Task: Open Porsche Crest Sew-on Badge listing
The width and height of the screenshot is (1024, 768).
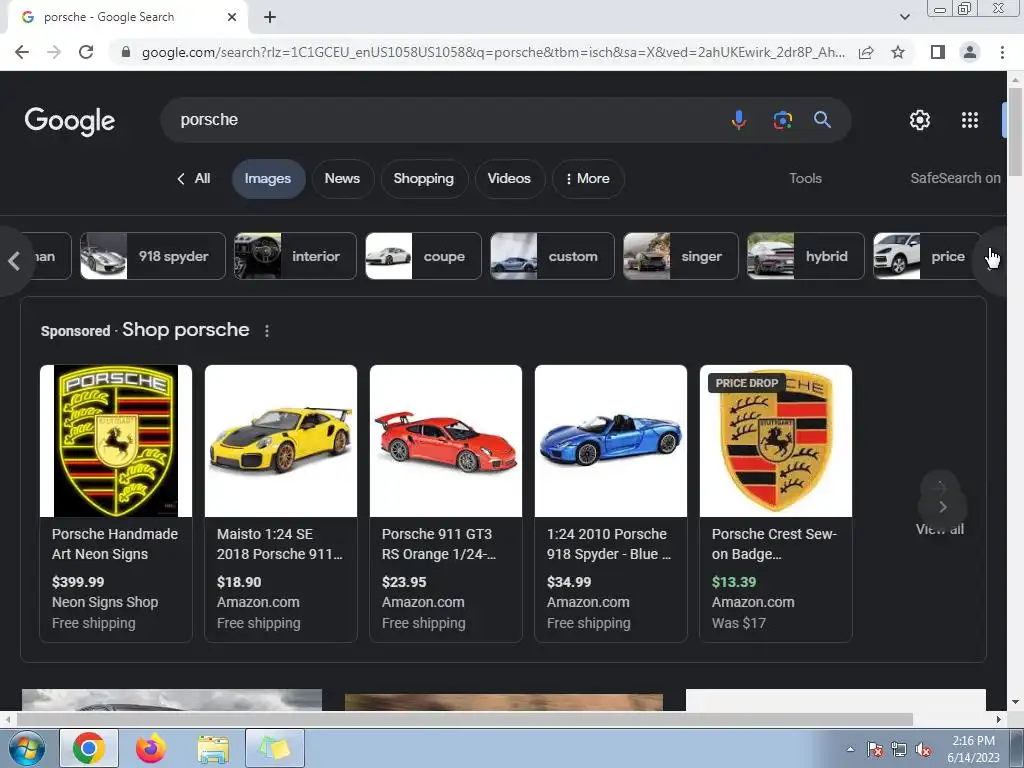Action: coord(774,544)
